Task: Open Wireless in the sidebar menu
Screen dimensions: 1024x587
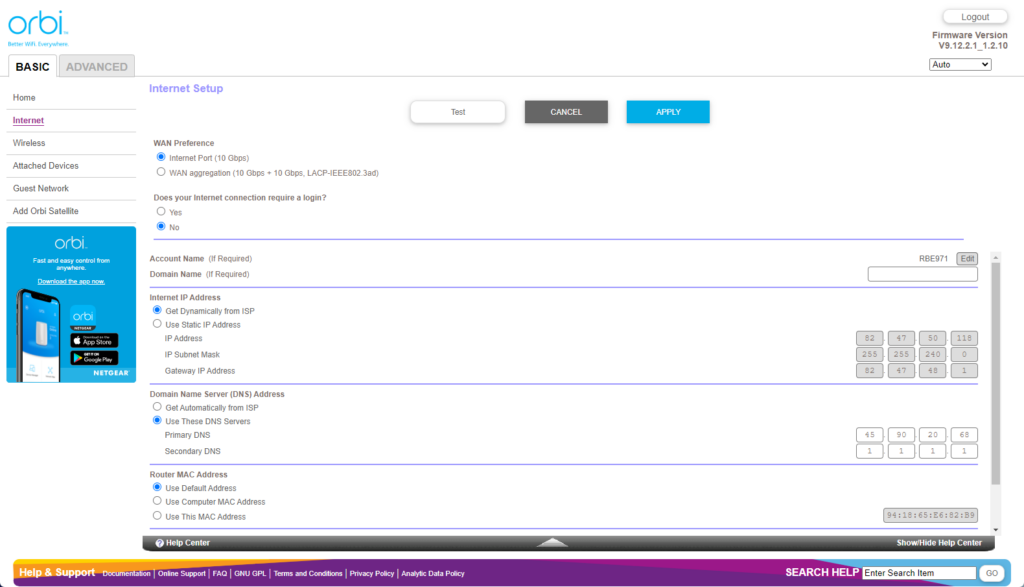Action: pyautogui.click(x=29, y=143)
